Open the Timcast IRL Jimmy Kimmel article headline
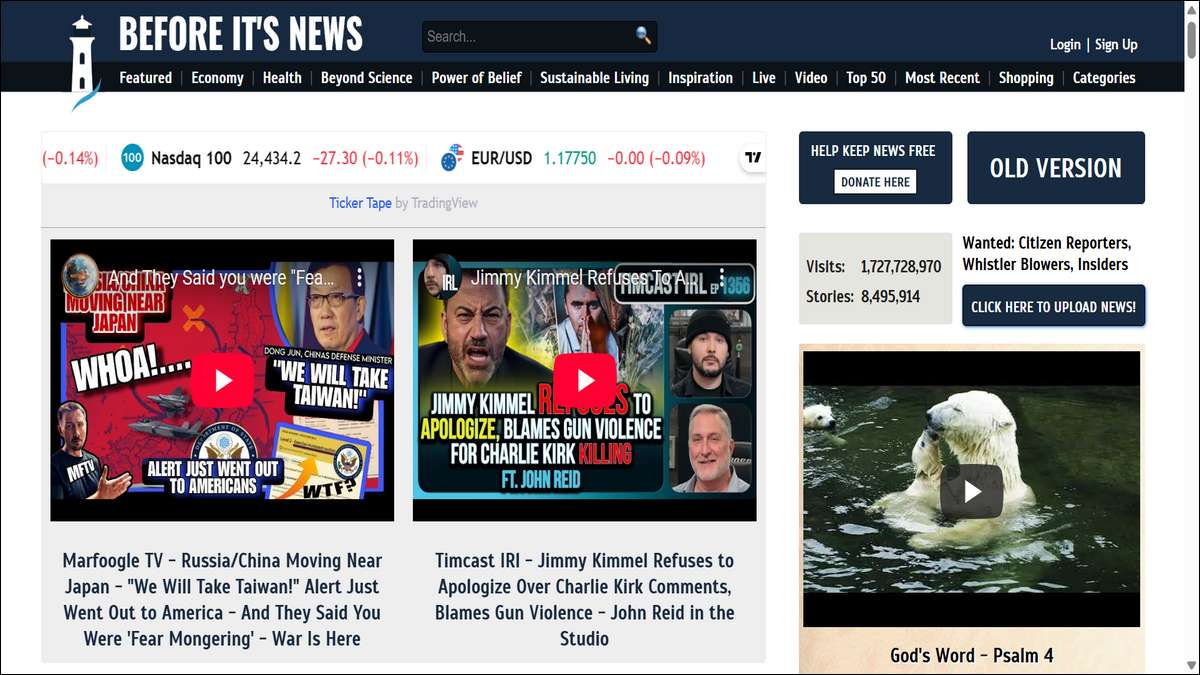1200x675 pixels. [x=585, y=599]
